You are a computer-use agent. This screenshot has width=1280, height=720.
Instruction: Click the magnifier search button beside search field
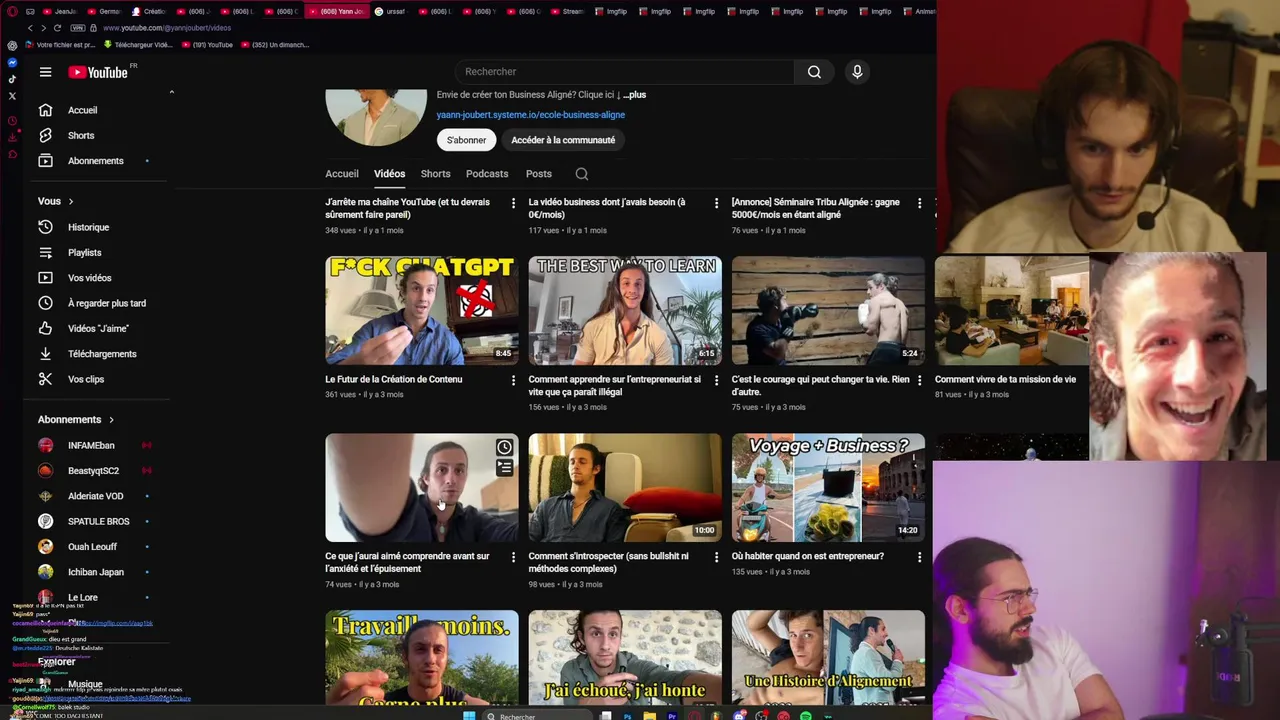tap(814, 71)
